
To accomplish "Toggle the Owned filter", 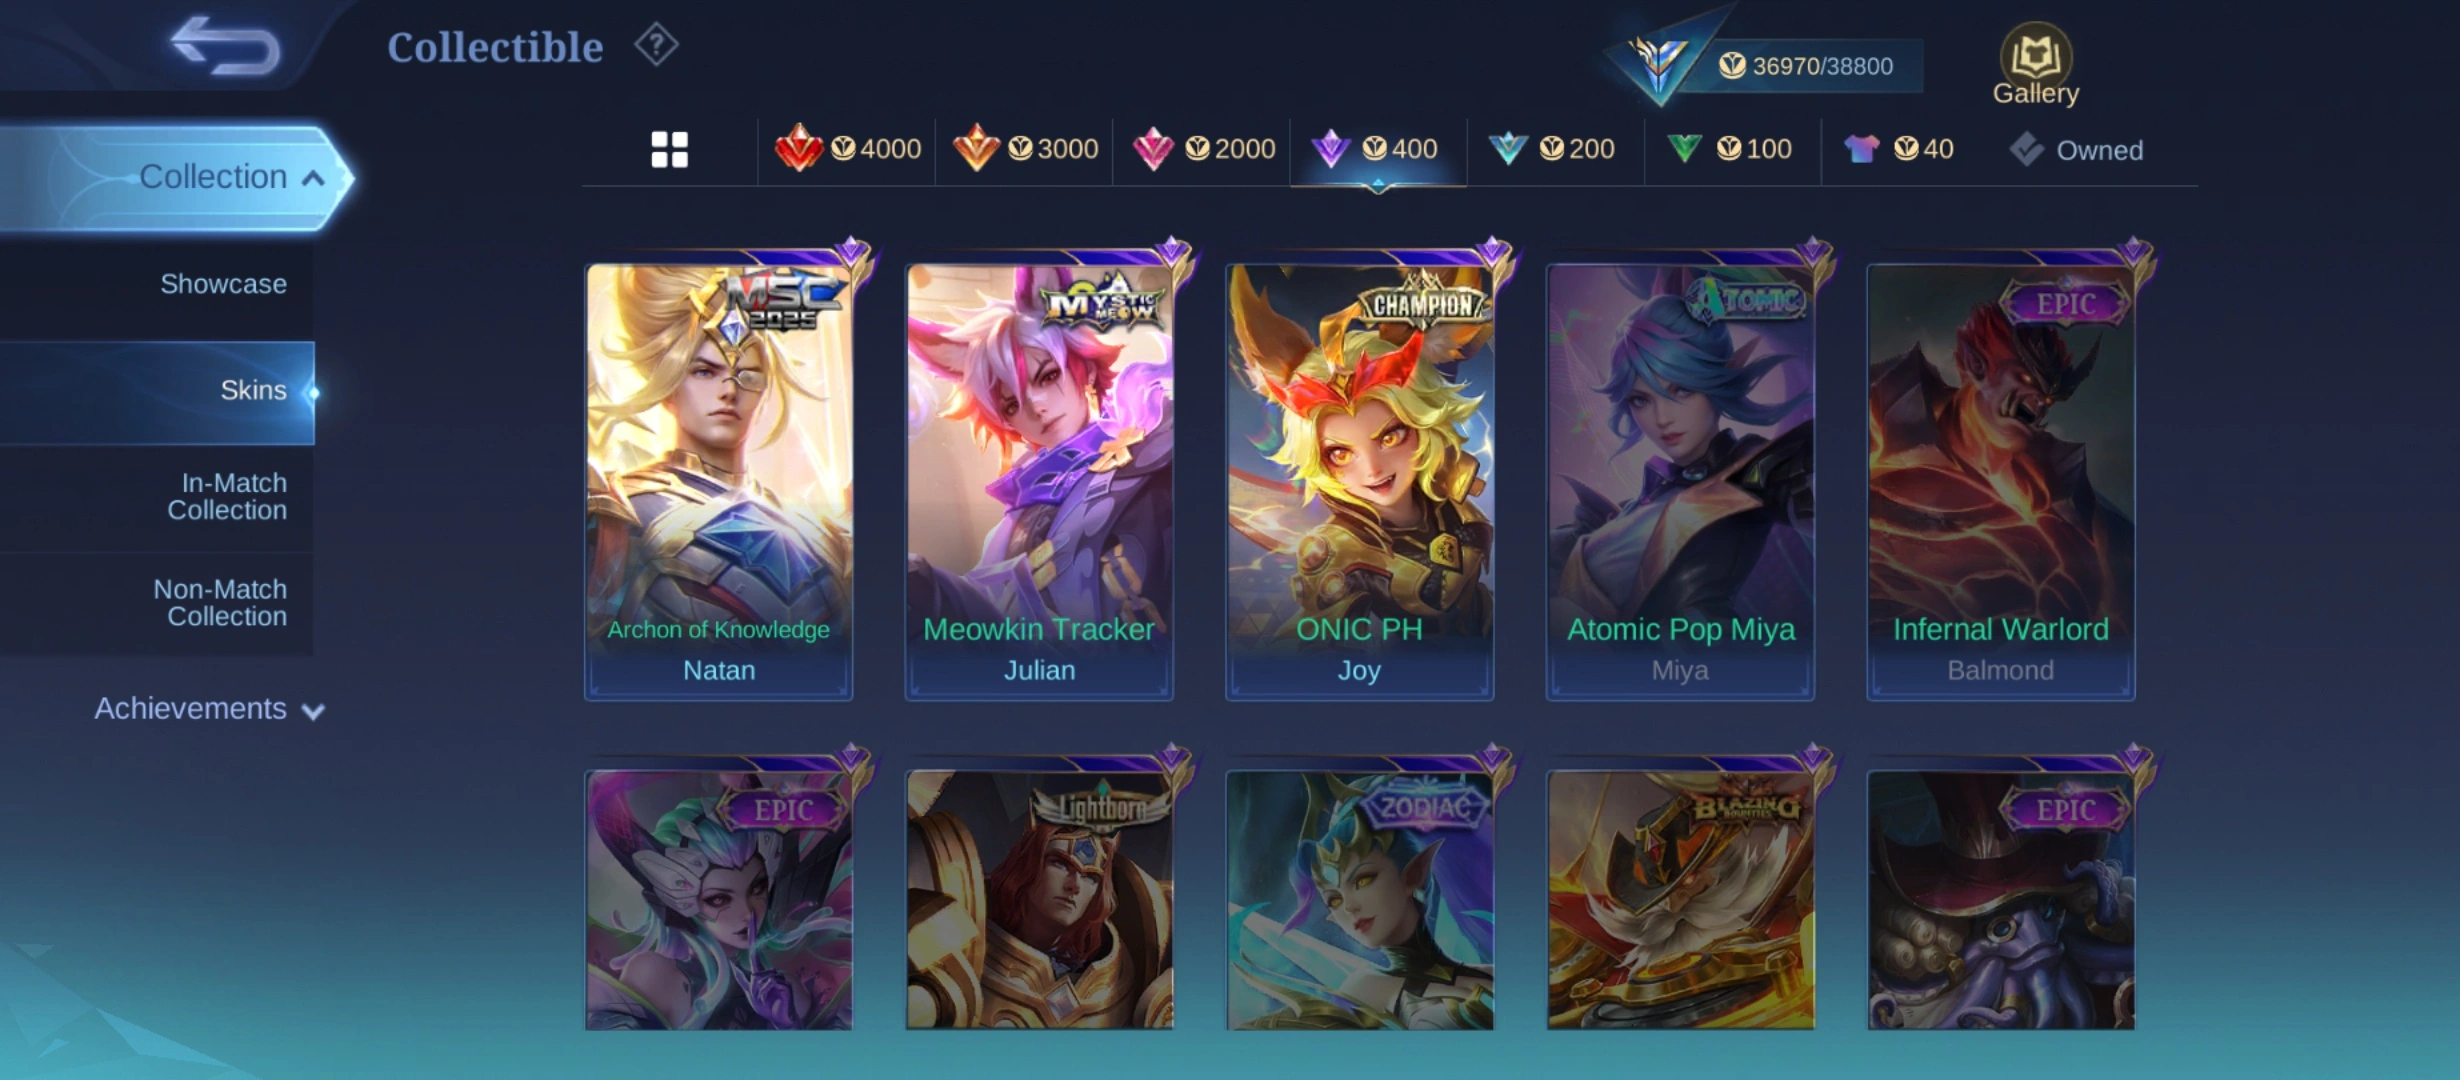I will pos(2076,150).
